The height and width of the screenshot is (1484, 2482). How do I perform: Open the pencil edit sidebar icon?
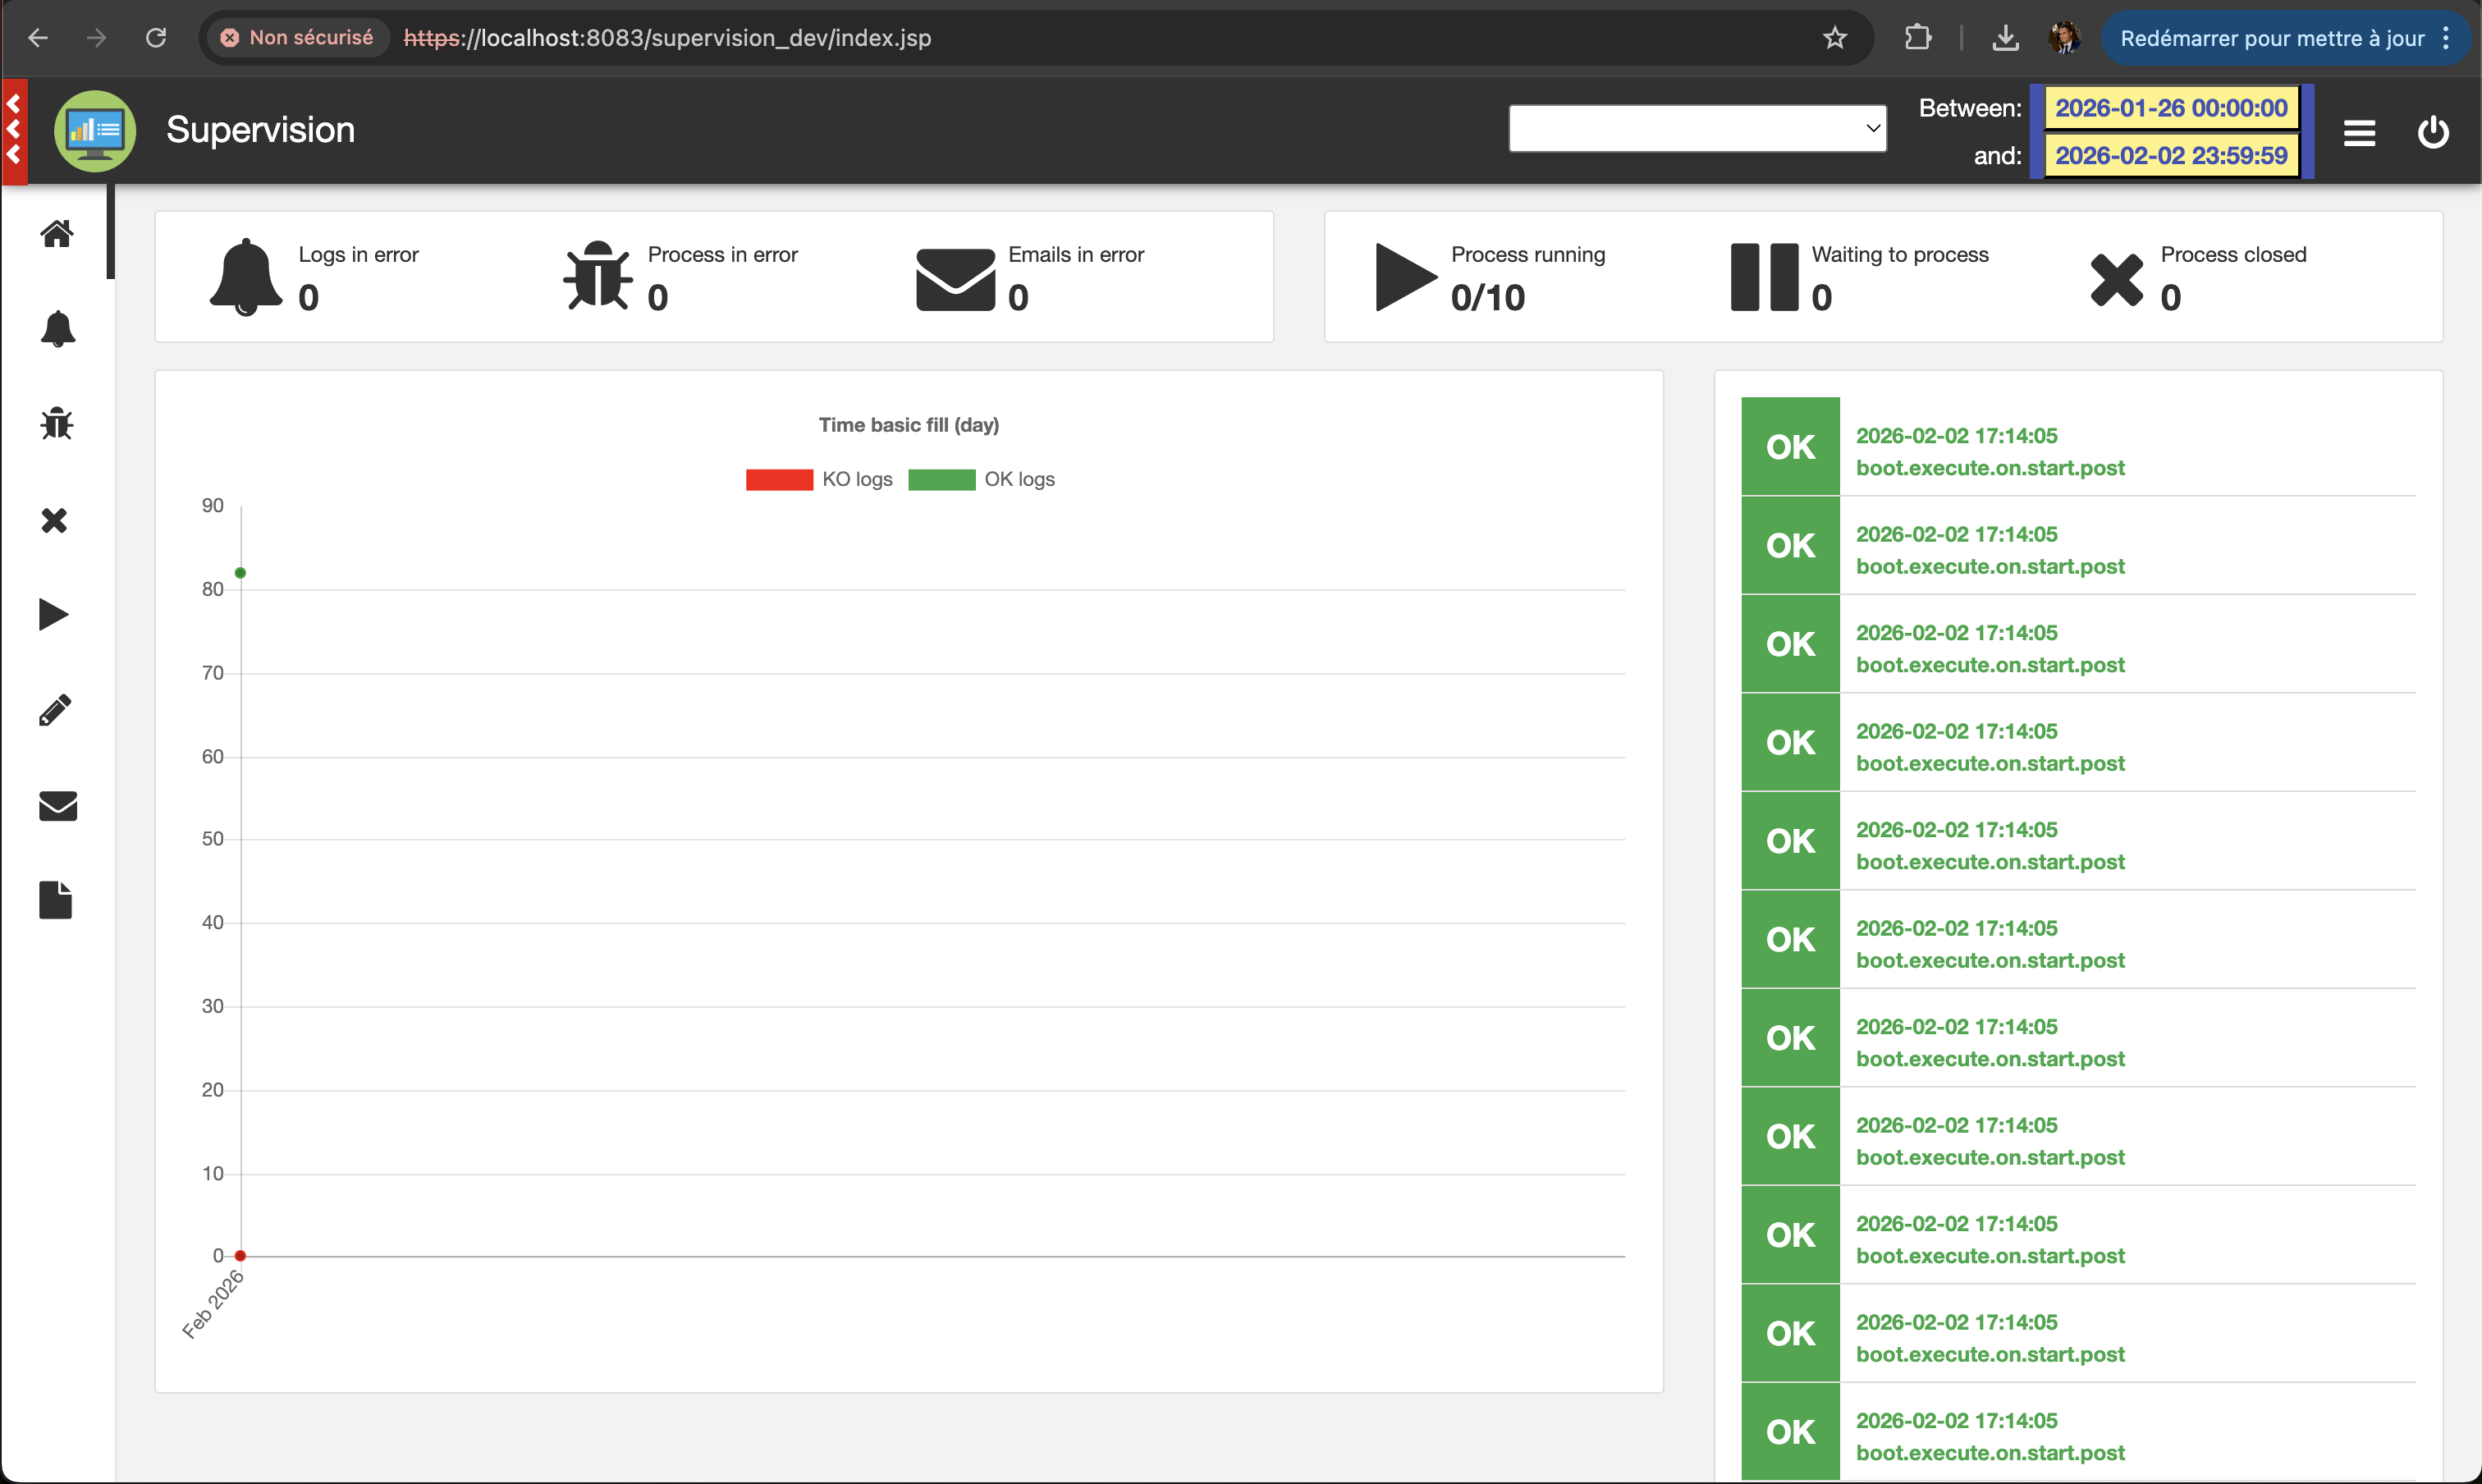pyautogui.click(x=55, y=710)
